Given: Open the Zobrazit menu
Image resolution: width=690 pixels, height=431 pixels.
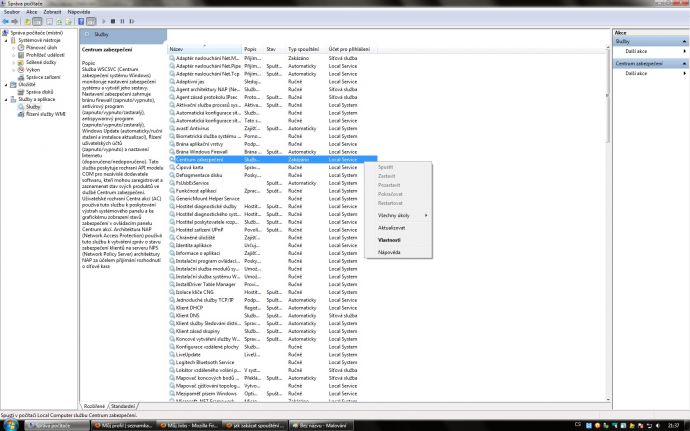Looking at the screenshot, I should coord(52,12).
